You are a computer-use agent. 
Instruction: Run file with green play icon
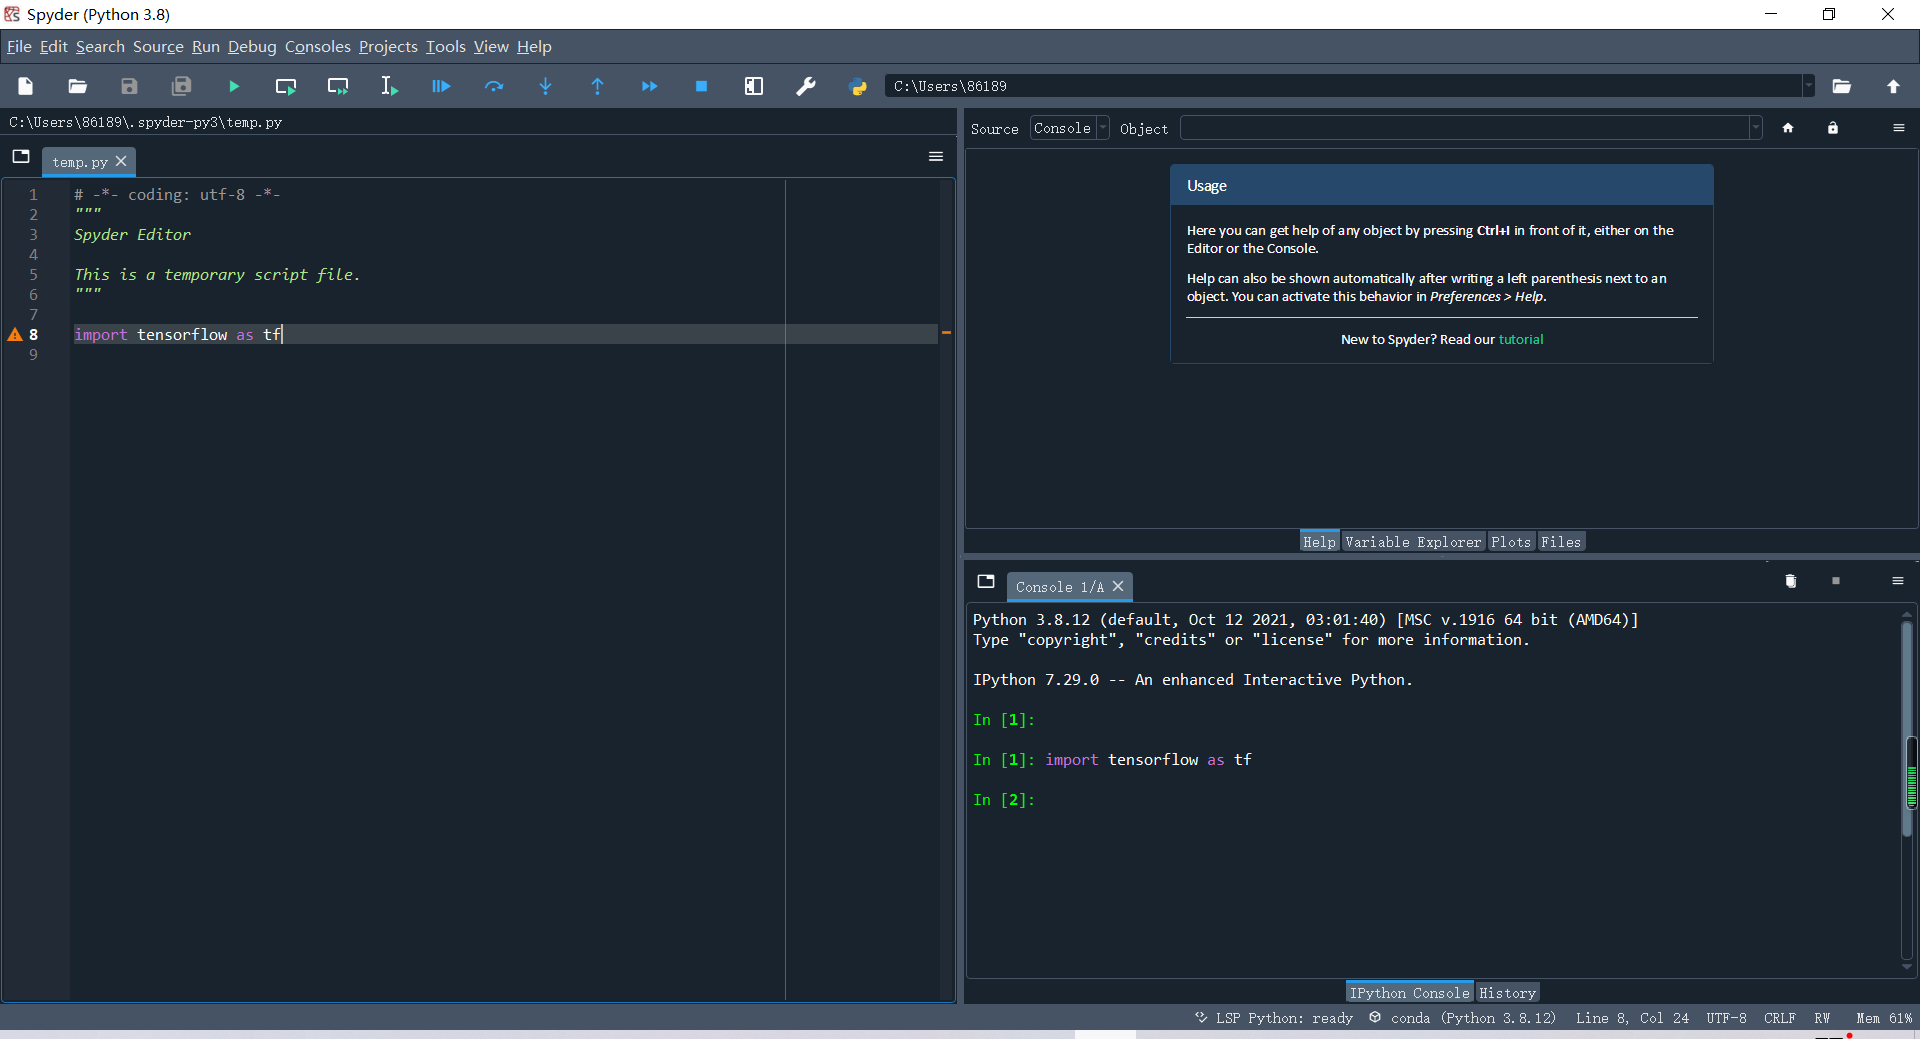(x=234, y=86)
